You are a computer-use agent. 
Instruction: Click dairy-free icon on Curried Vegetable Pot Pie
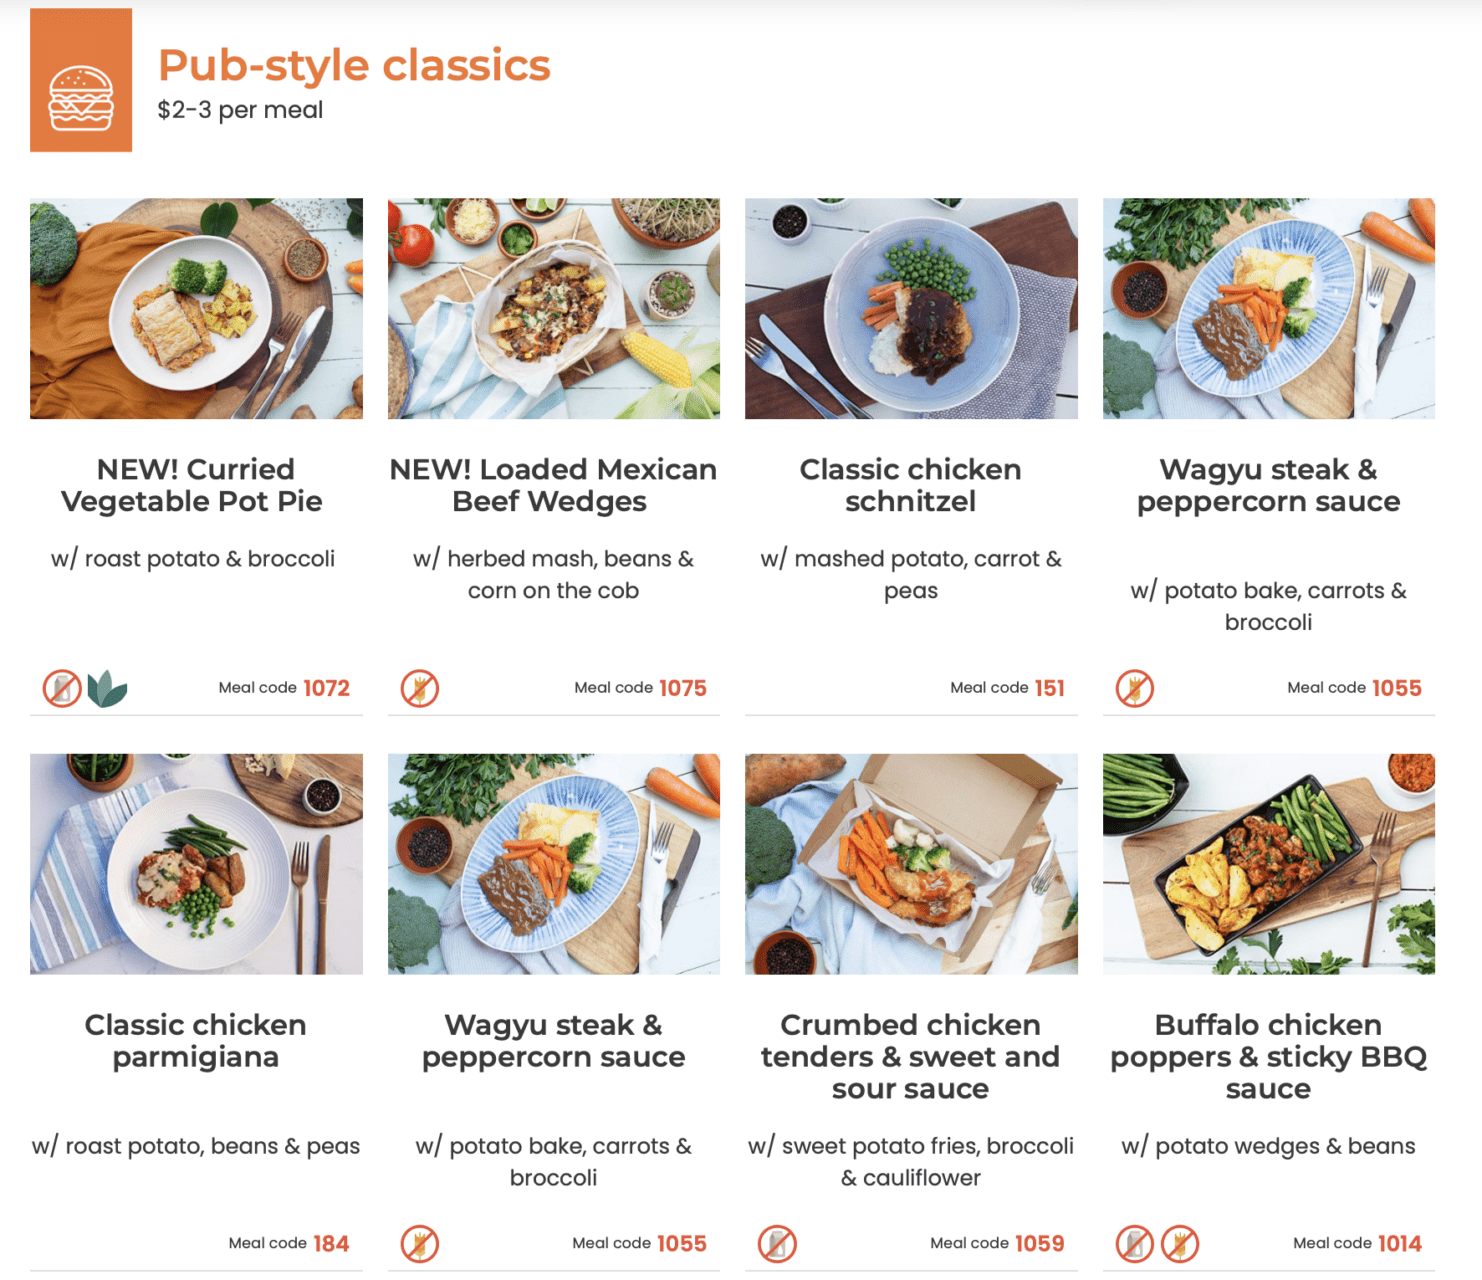coord(62,688)
